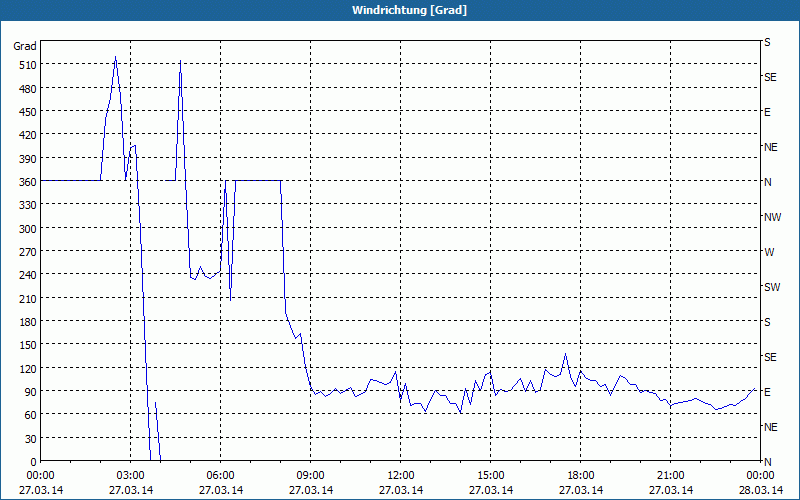Screen dimensions: 800x500
Task: Click the E compass label at the 450 gridline
Action: click(x=767, y=112)
